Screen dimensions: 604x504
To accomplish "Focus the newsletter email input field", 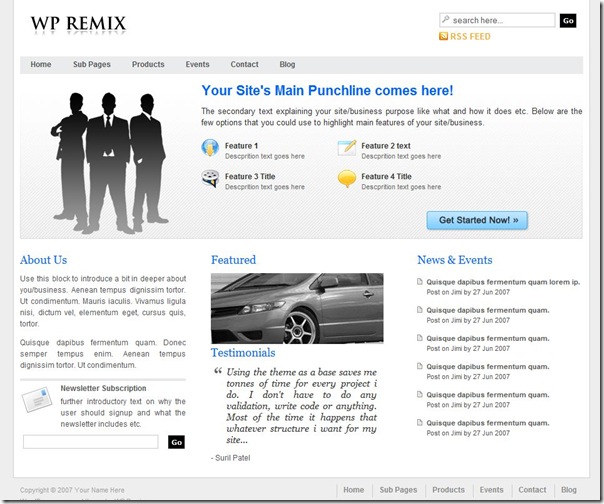I will [x=91, y=442].
